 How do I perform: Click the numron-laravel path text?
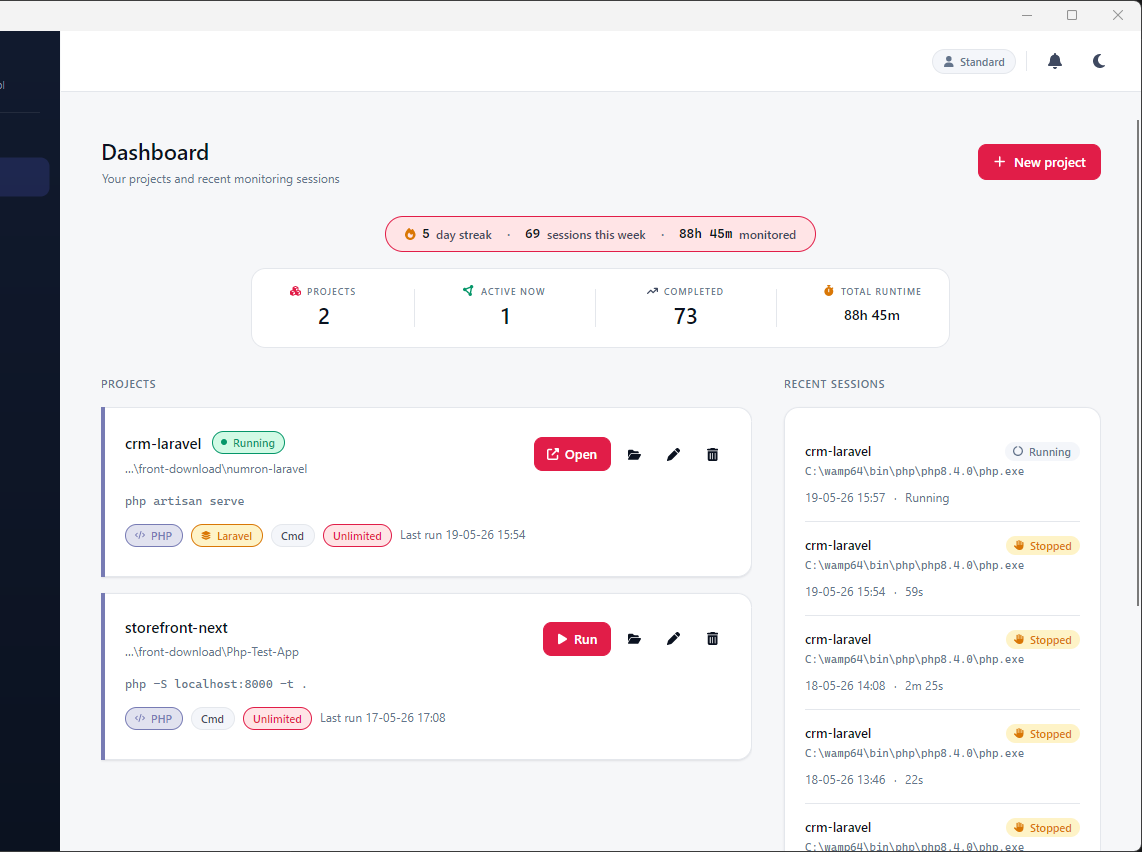coord(216,469)
